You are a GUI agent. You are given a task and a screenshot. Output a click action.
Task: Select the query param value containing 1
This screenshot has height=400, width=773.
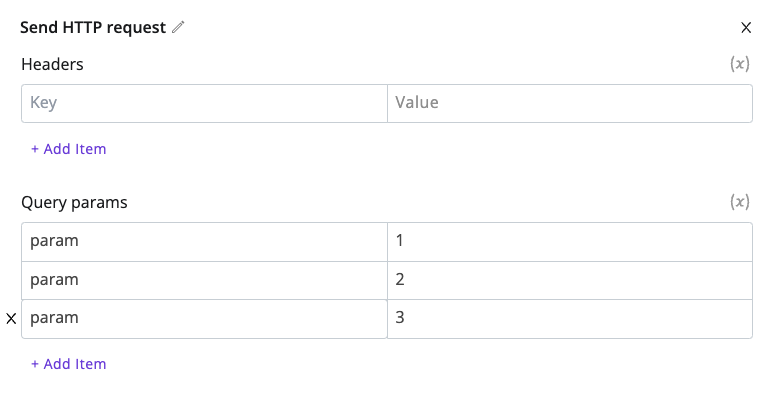(570, 242)
